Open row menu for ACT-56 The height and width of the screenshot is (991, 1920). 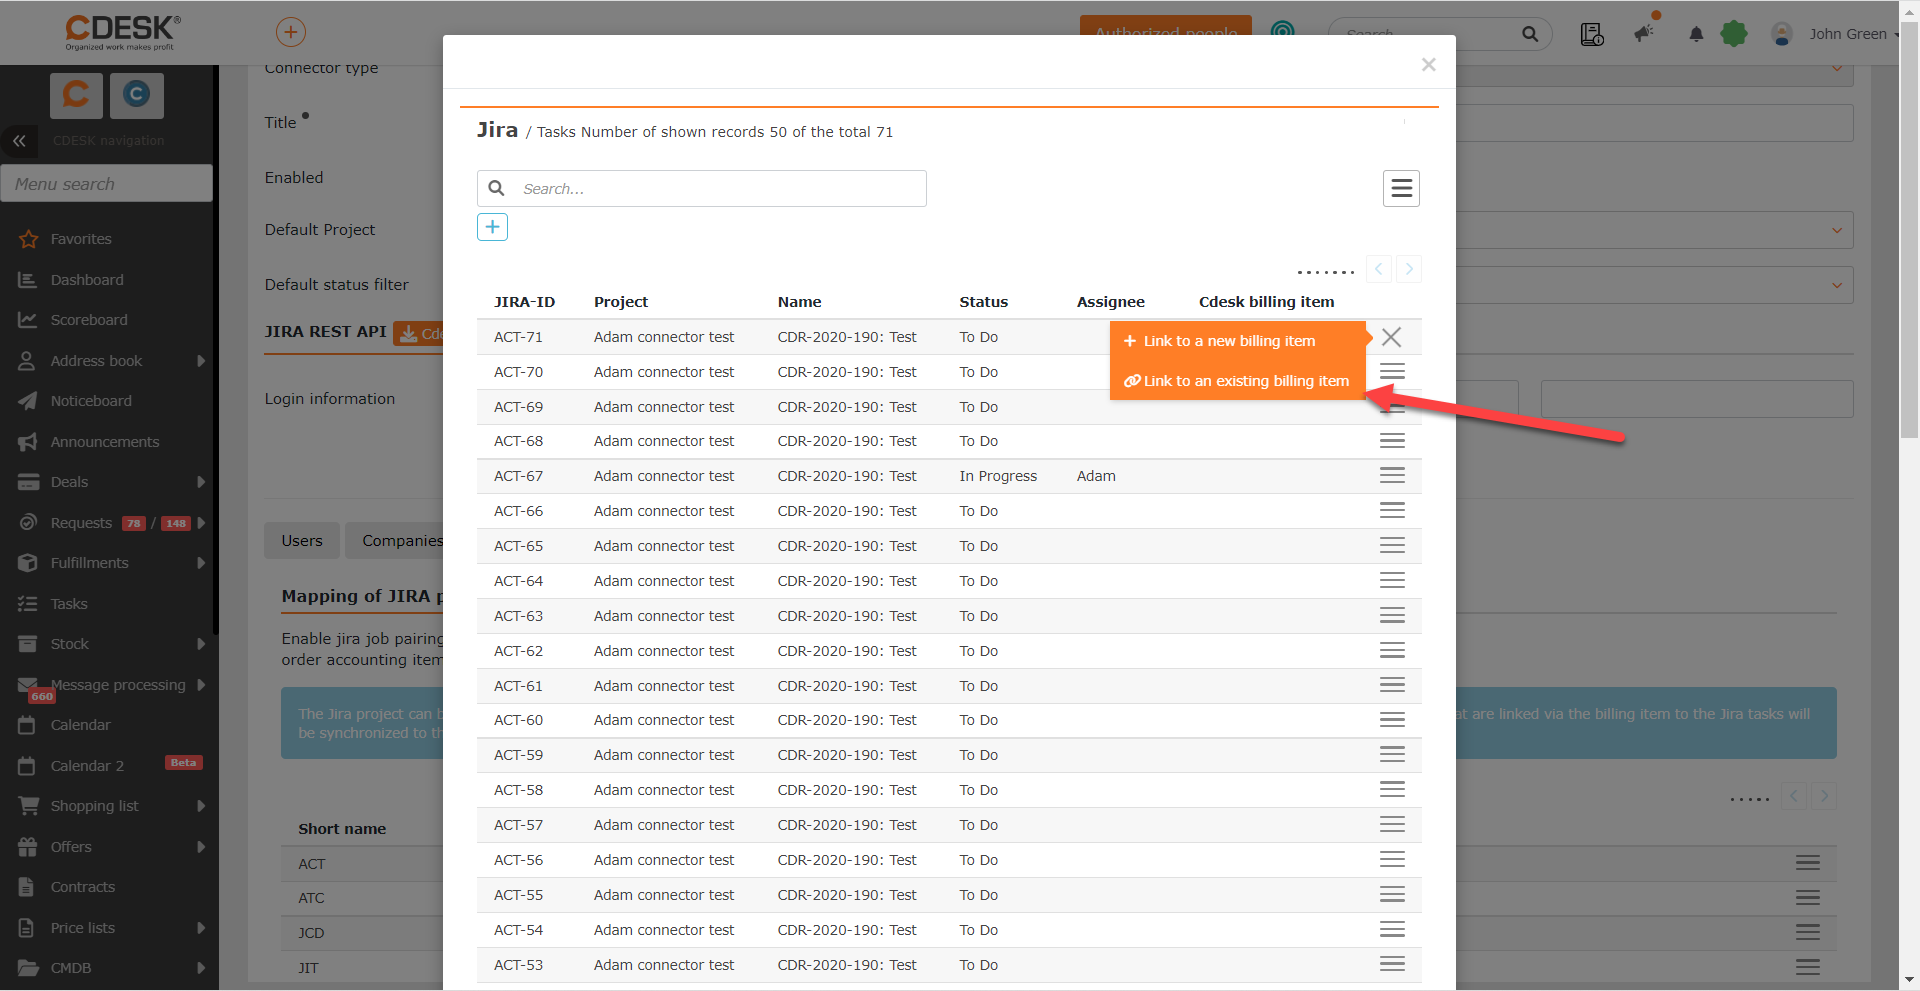[1392, 860]
